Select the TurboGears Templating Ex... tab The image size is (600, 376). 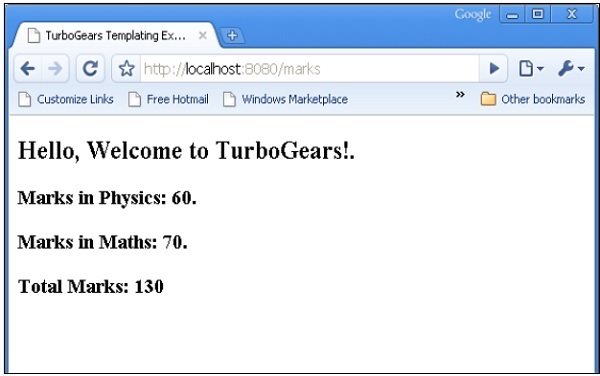coord(116,36)
